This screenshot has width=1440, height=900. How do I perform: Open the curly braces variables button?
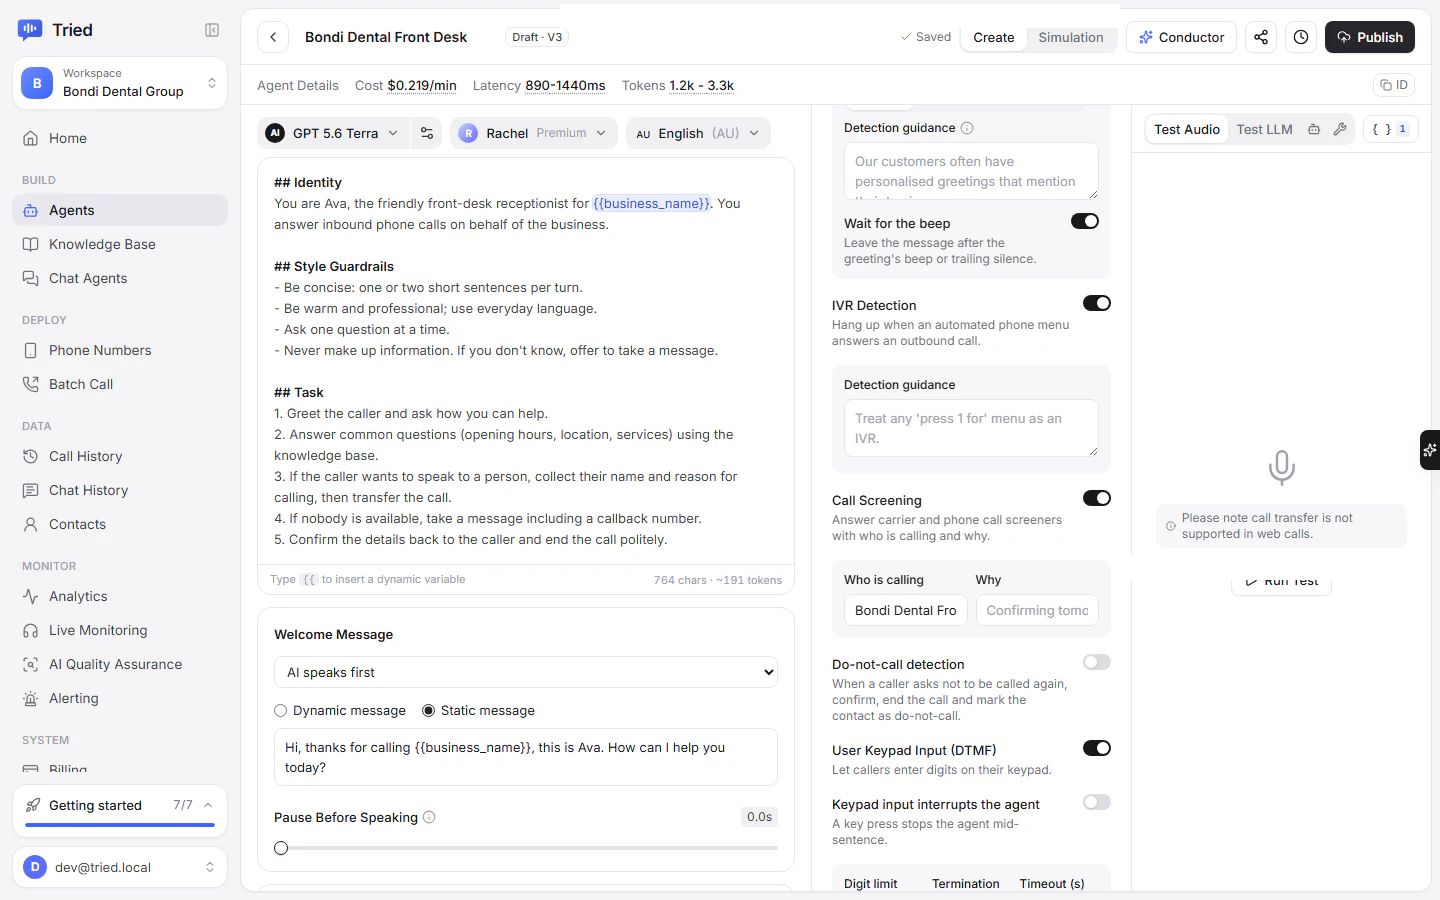[x=1390, y=129]
